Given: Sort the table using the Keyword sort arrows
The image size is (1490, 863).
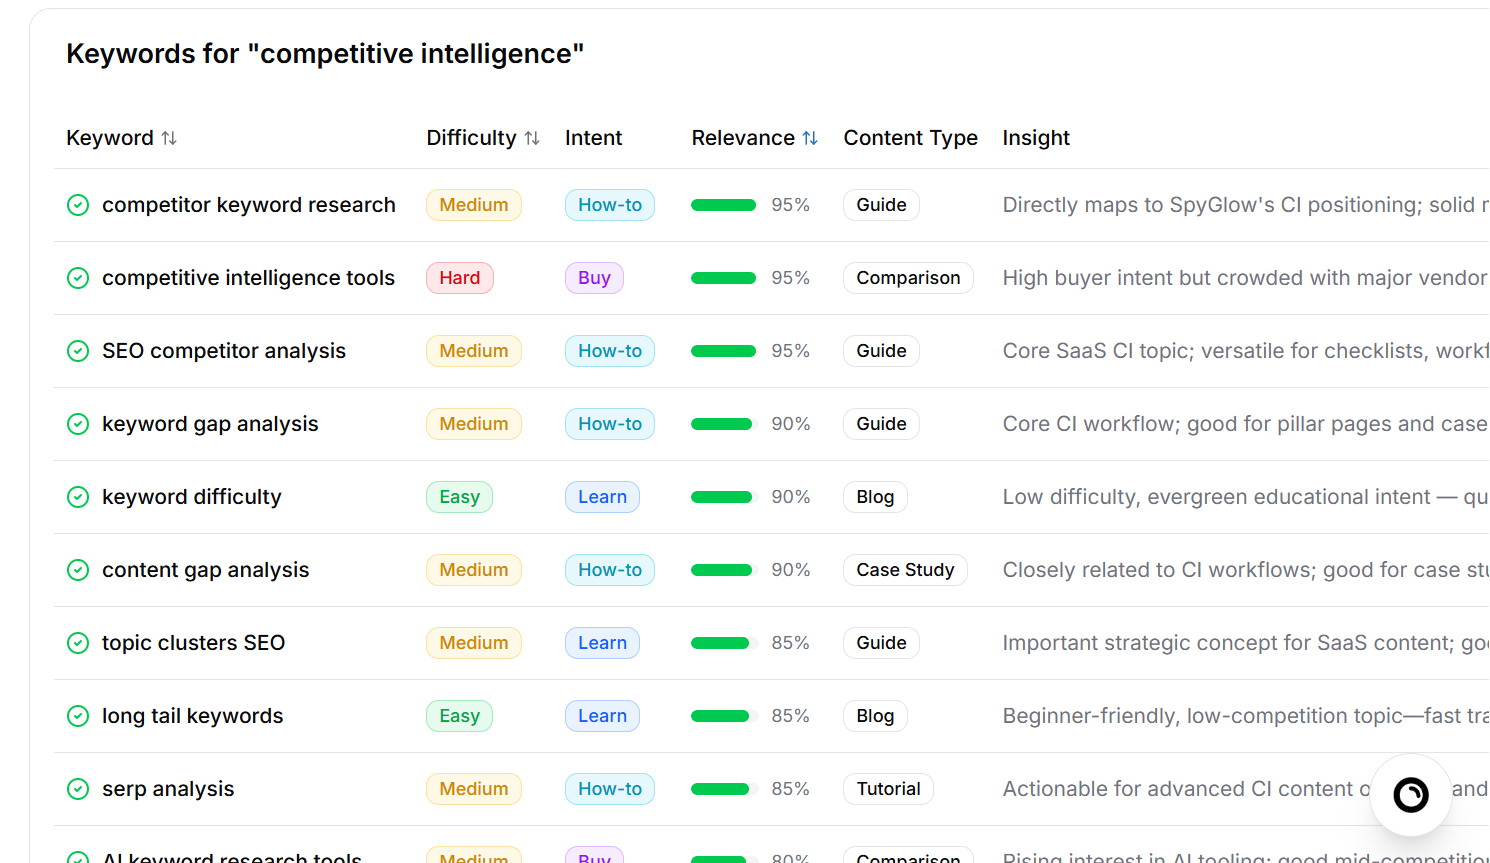Looking at the screenshot, I should coord(170,138).
